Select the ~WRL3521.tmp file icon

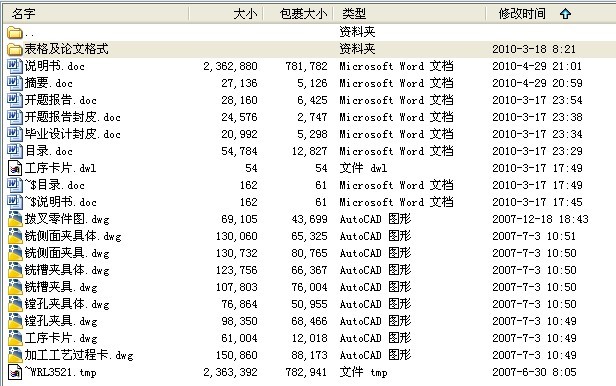pos(15,372)
